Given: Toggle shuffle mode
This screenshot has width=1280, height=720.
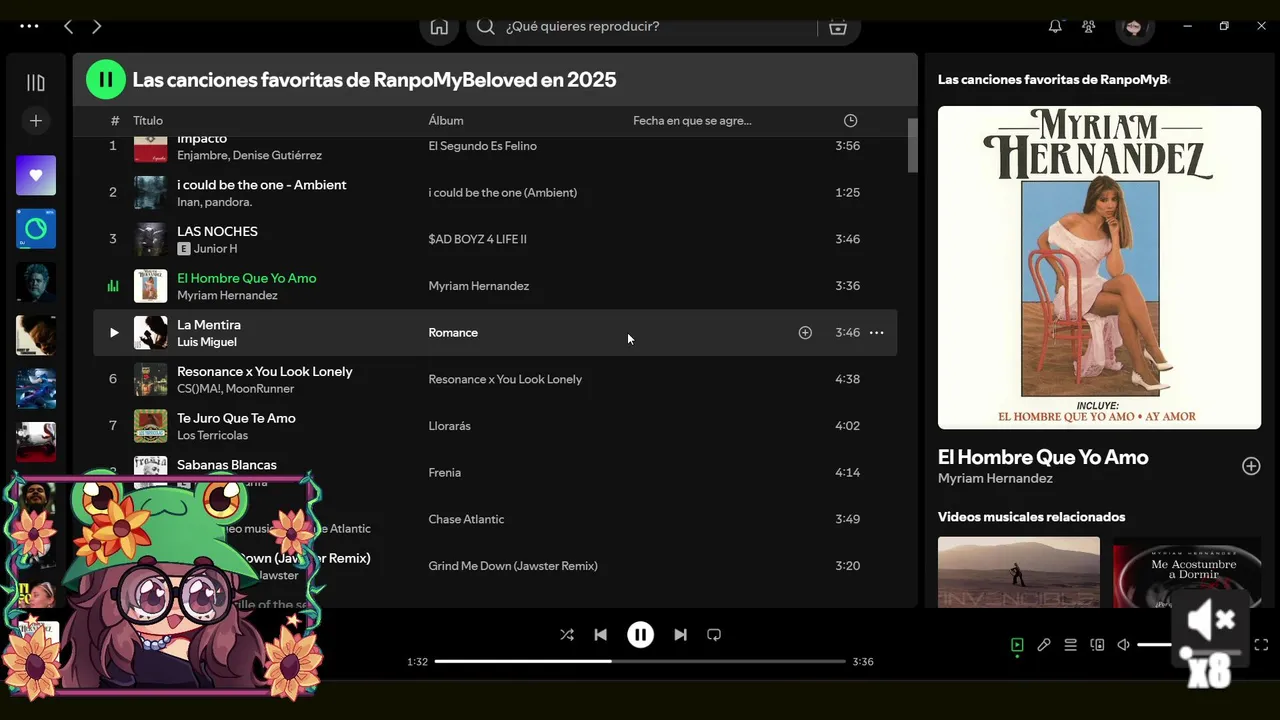Looking at the screenshot, I should (567, 634).
